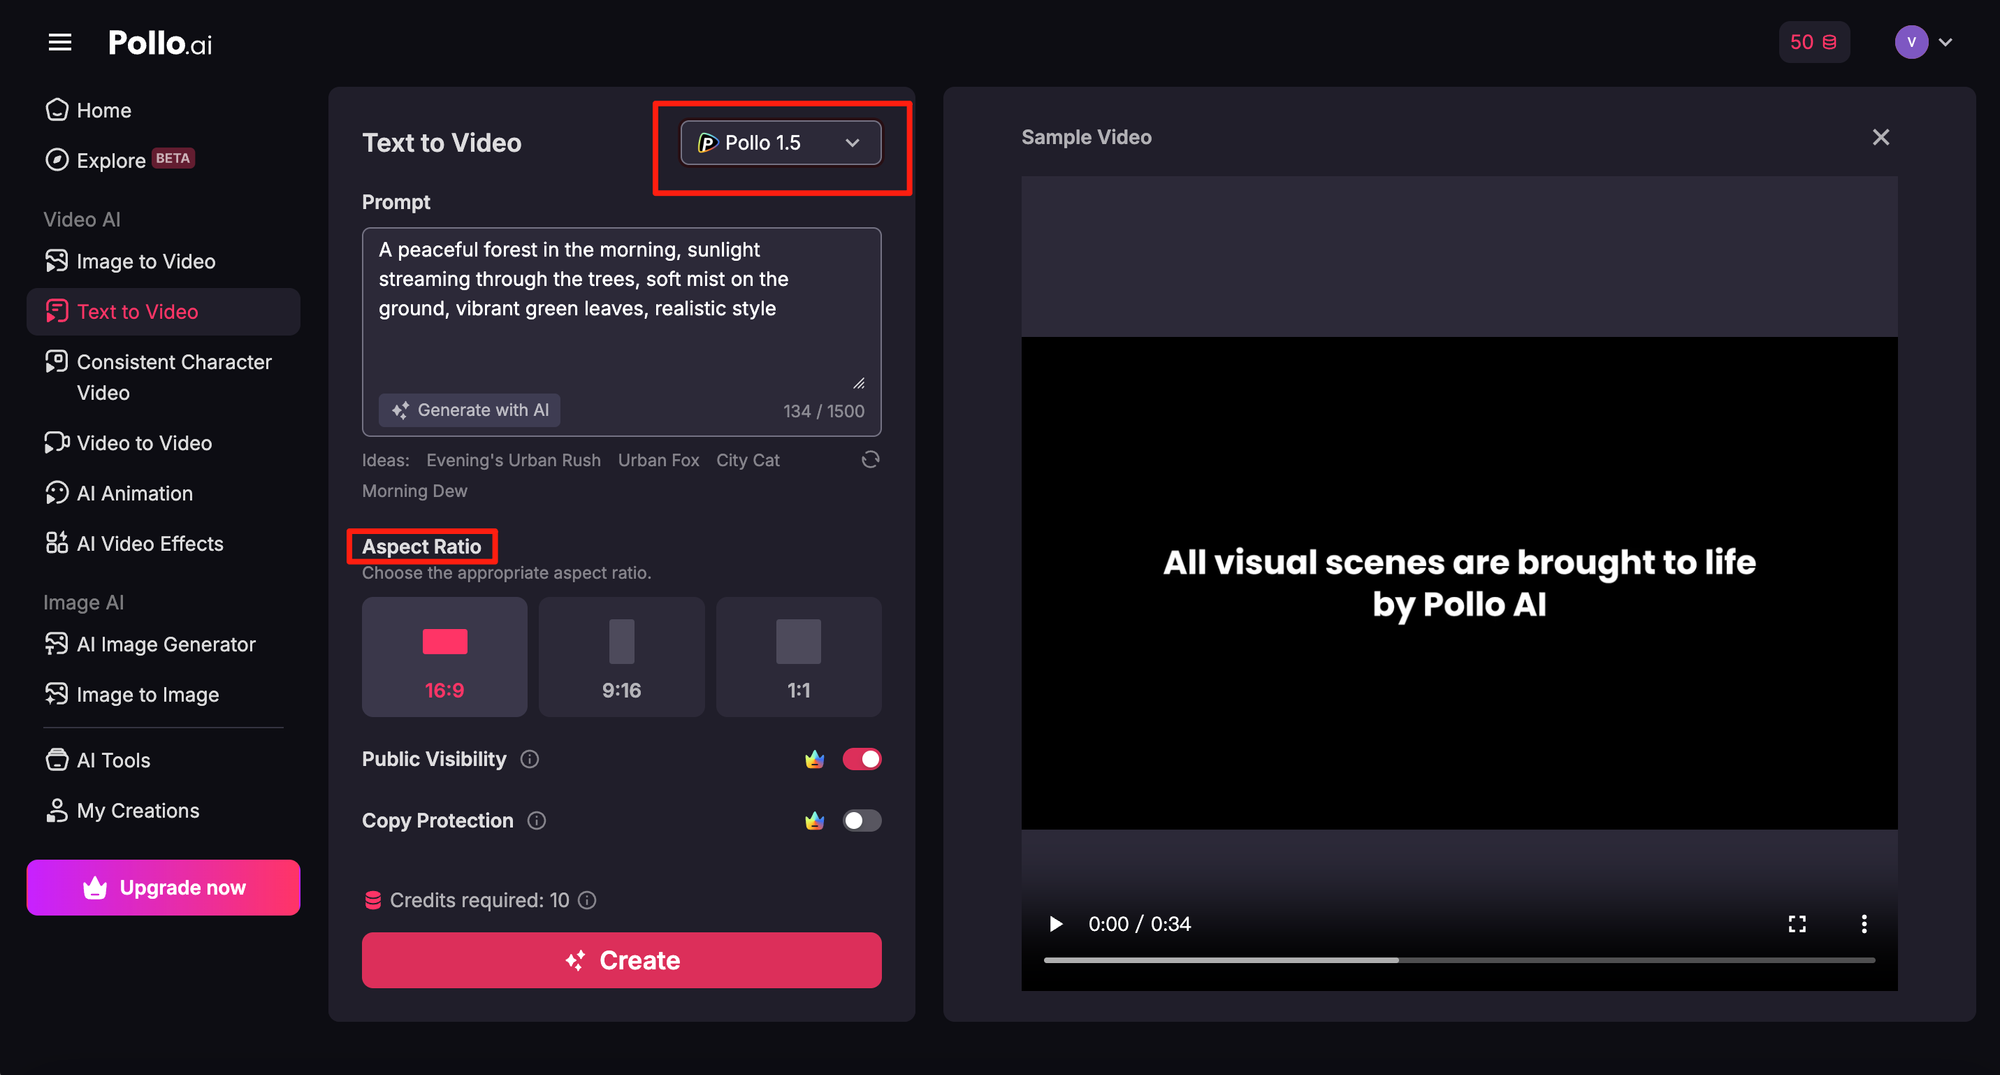This screenshot has width=2000, height=1075.
Task: Click Generate with AI button
Action: [x=469, y=410]
